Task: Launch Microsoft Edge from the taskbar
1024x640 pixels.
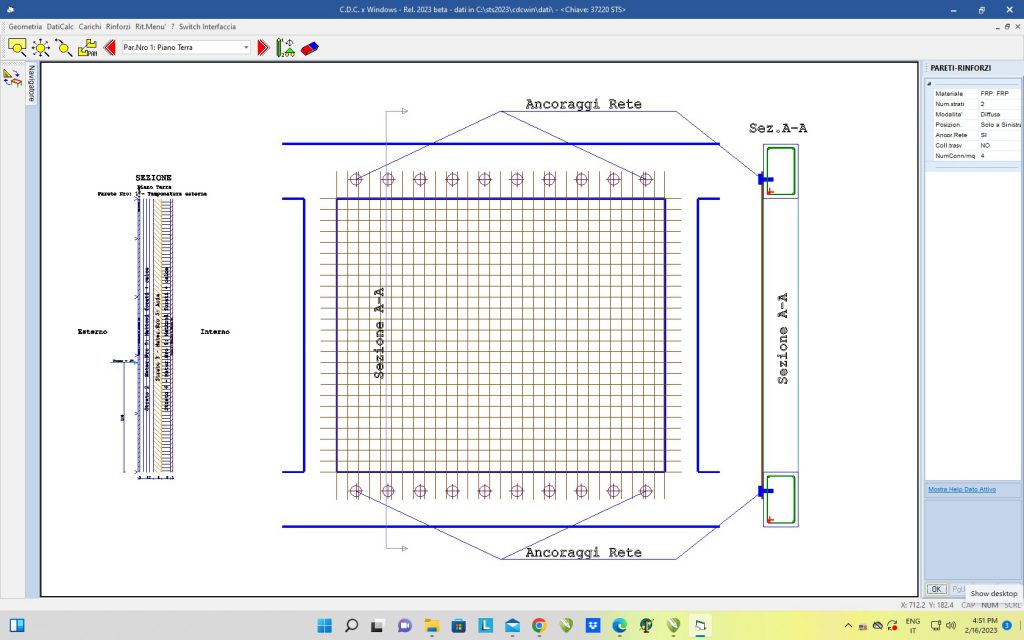Action: pos(619,625)
